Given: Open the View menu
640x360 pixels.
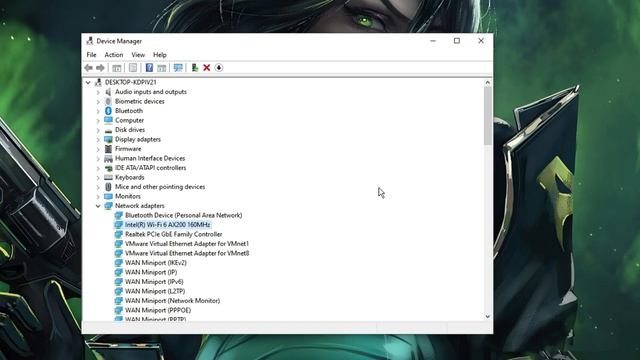Looking at the screenshot, I should coord(138,55).
